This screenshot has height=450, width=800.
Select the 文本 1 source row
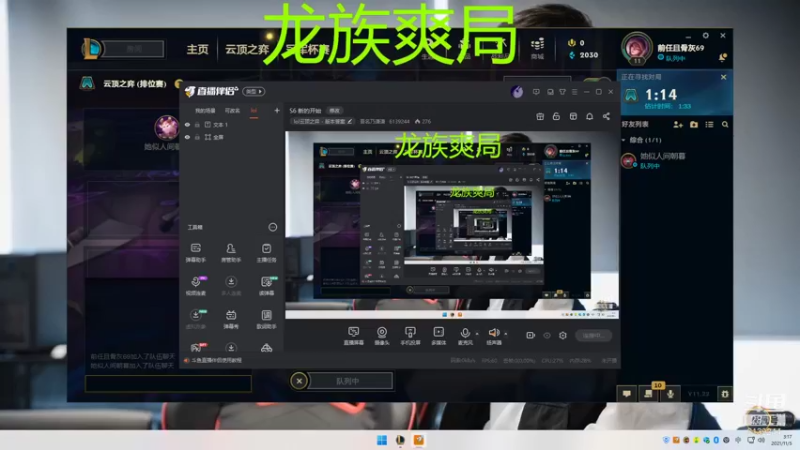[232, 124]
